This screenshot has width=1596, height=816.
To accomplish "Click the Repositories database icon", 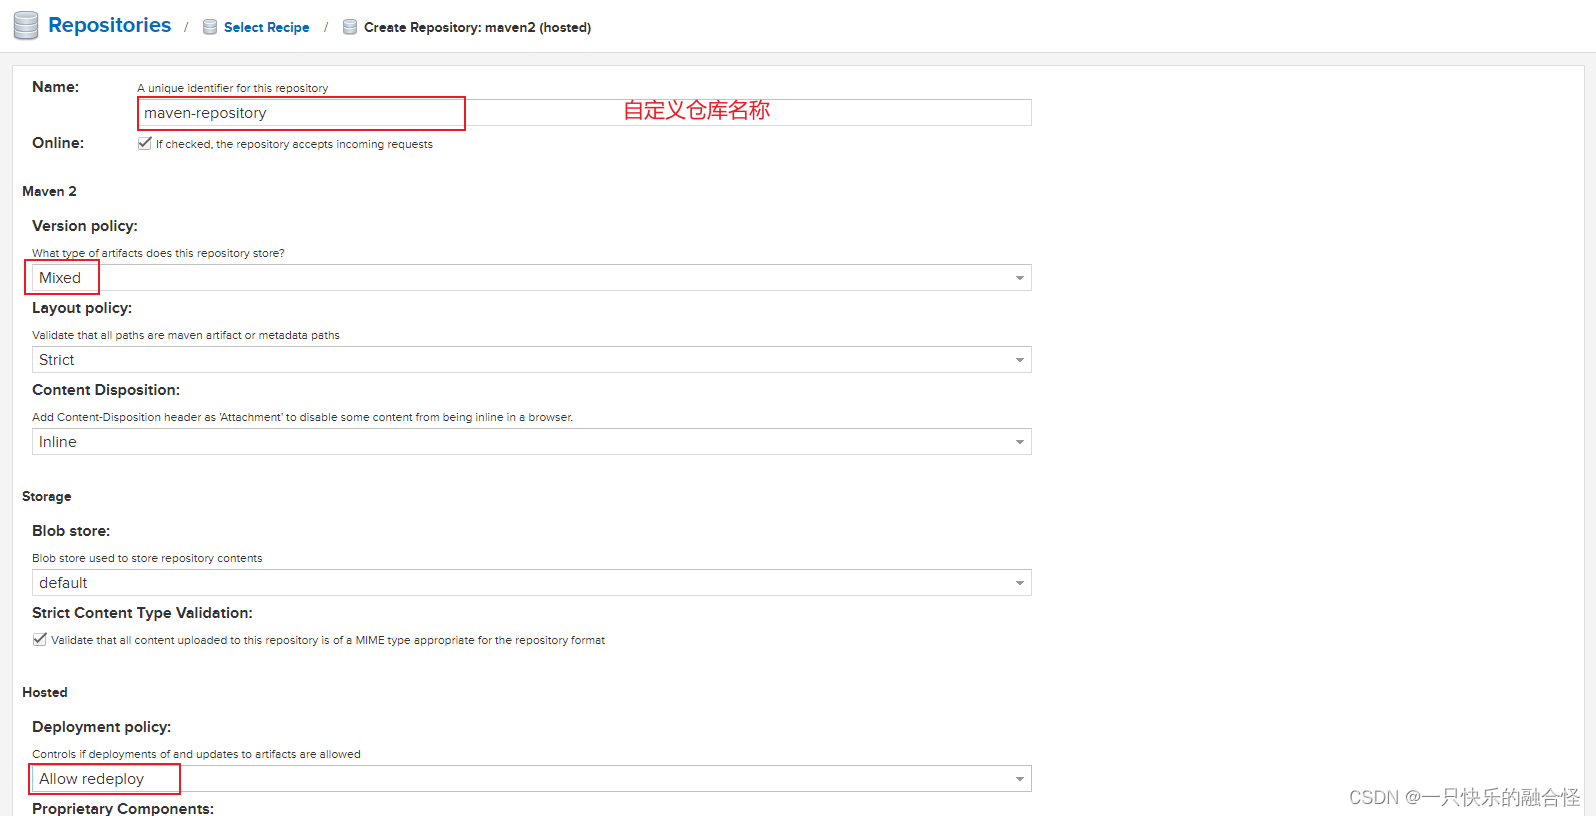I will [x=26, y=26].
